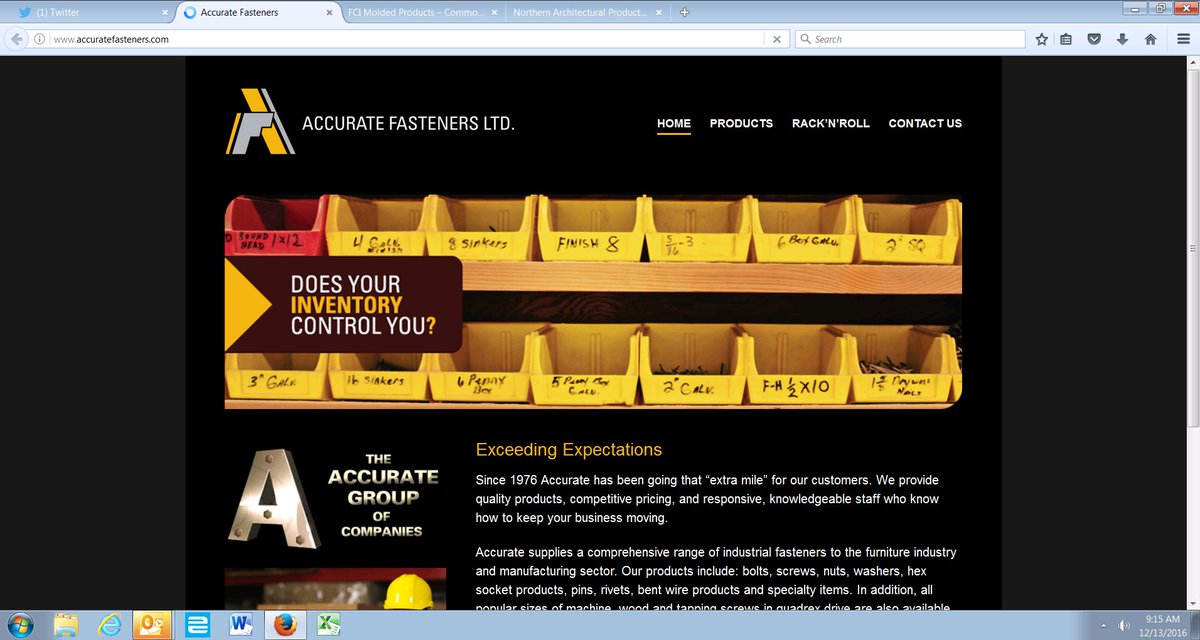Open Outlook from the taskbar

click(152, 625)
